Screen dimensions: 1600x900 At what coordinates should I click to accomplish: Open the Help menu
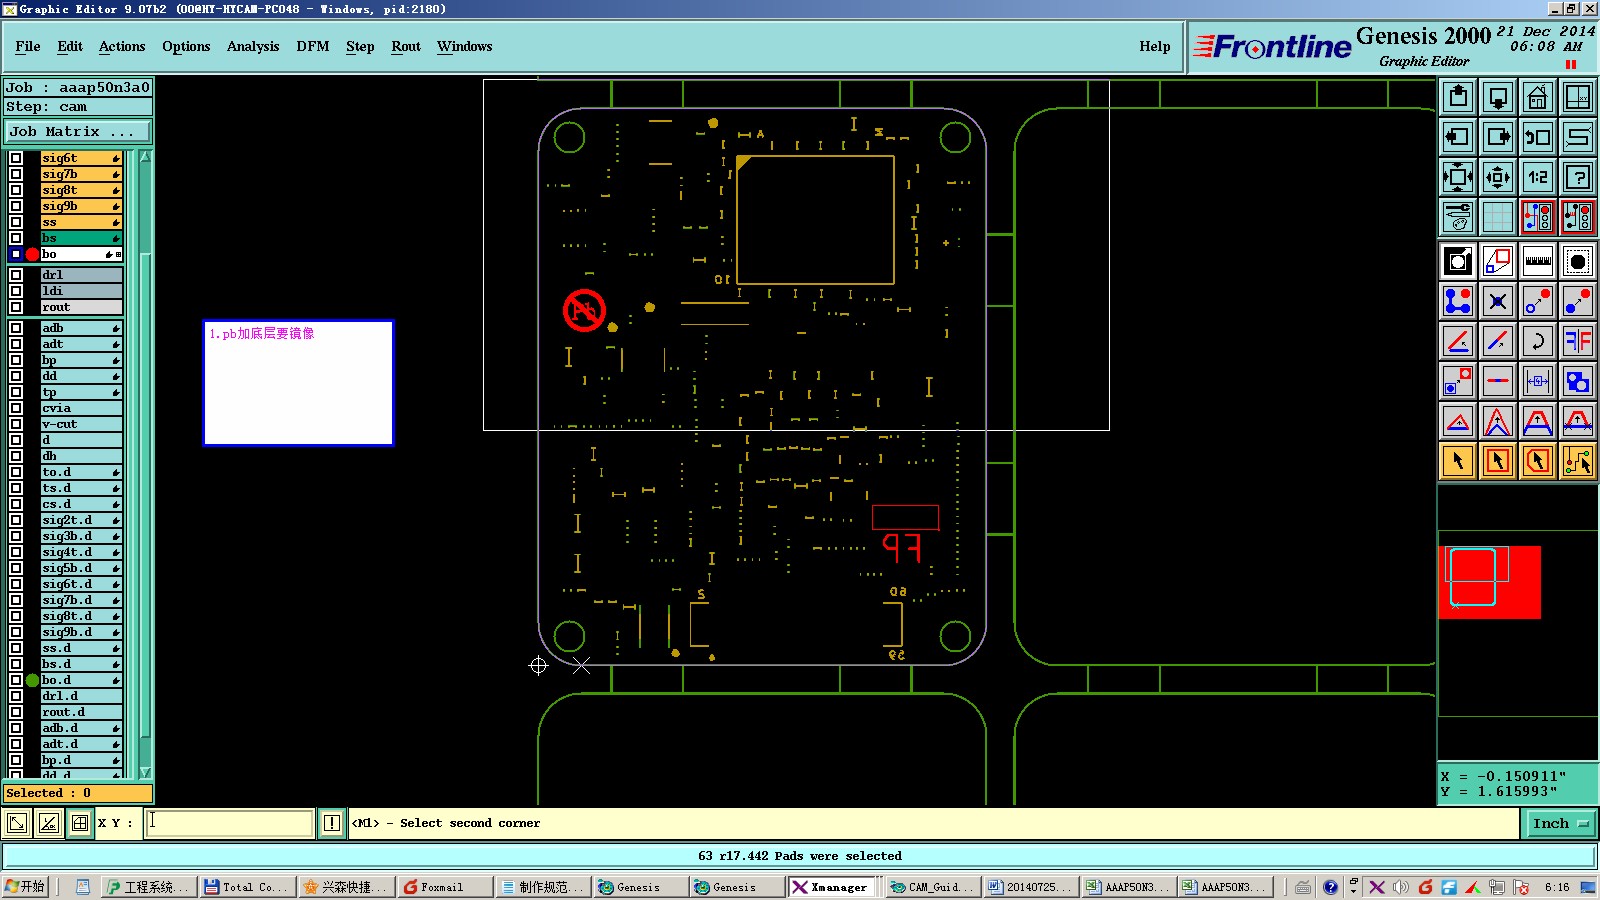tap(1155, 46)
